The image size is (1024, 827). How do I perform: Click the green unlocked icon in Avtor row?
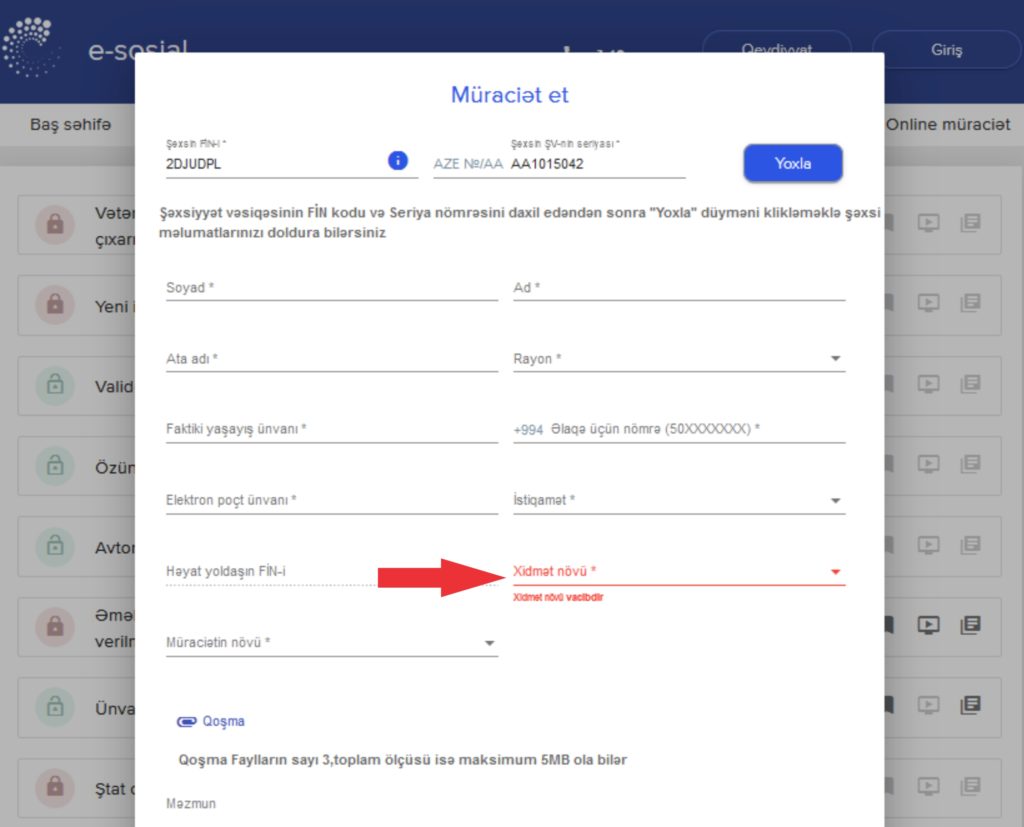(55, 546)
